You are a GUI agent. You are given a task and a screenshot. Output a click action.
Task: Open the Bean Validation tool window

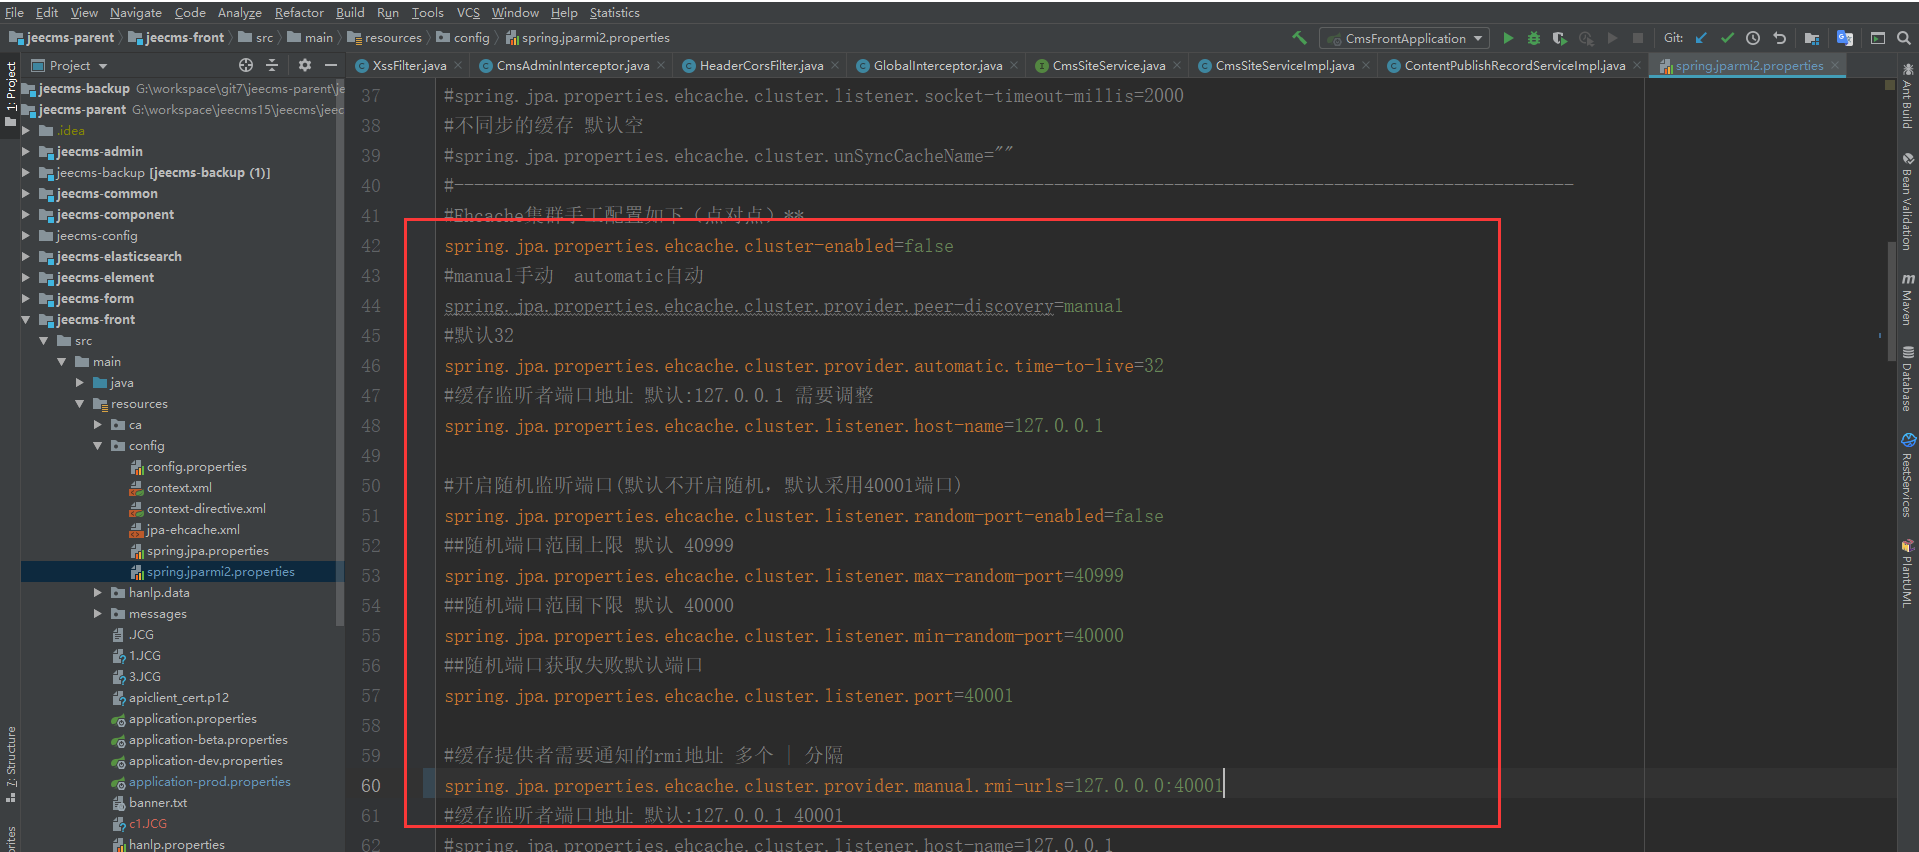click(x=1908, y=201)
